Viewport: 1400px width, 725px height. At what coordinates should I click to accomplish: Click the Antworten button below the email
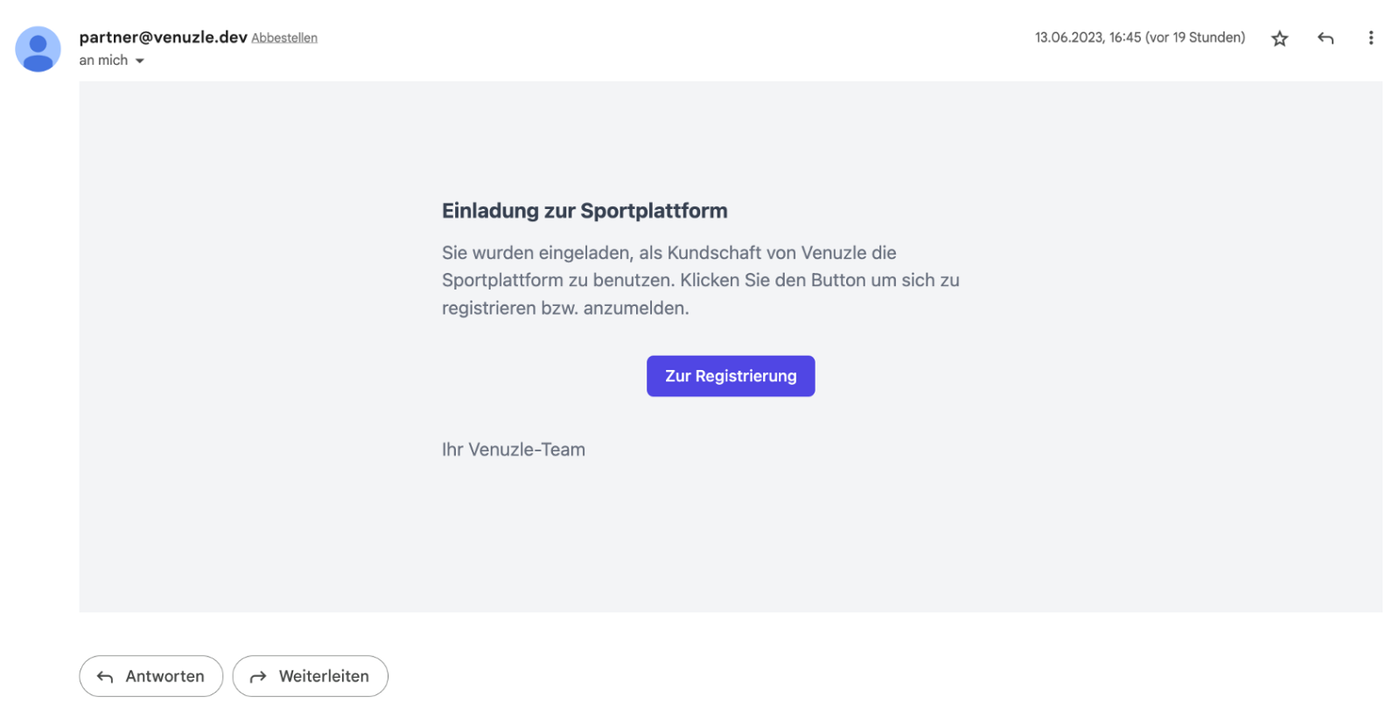tap(151, 676)
